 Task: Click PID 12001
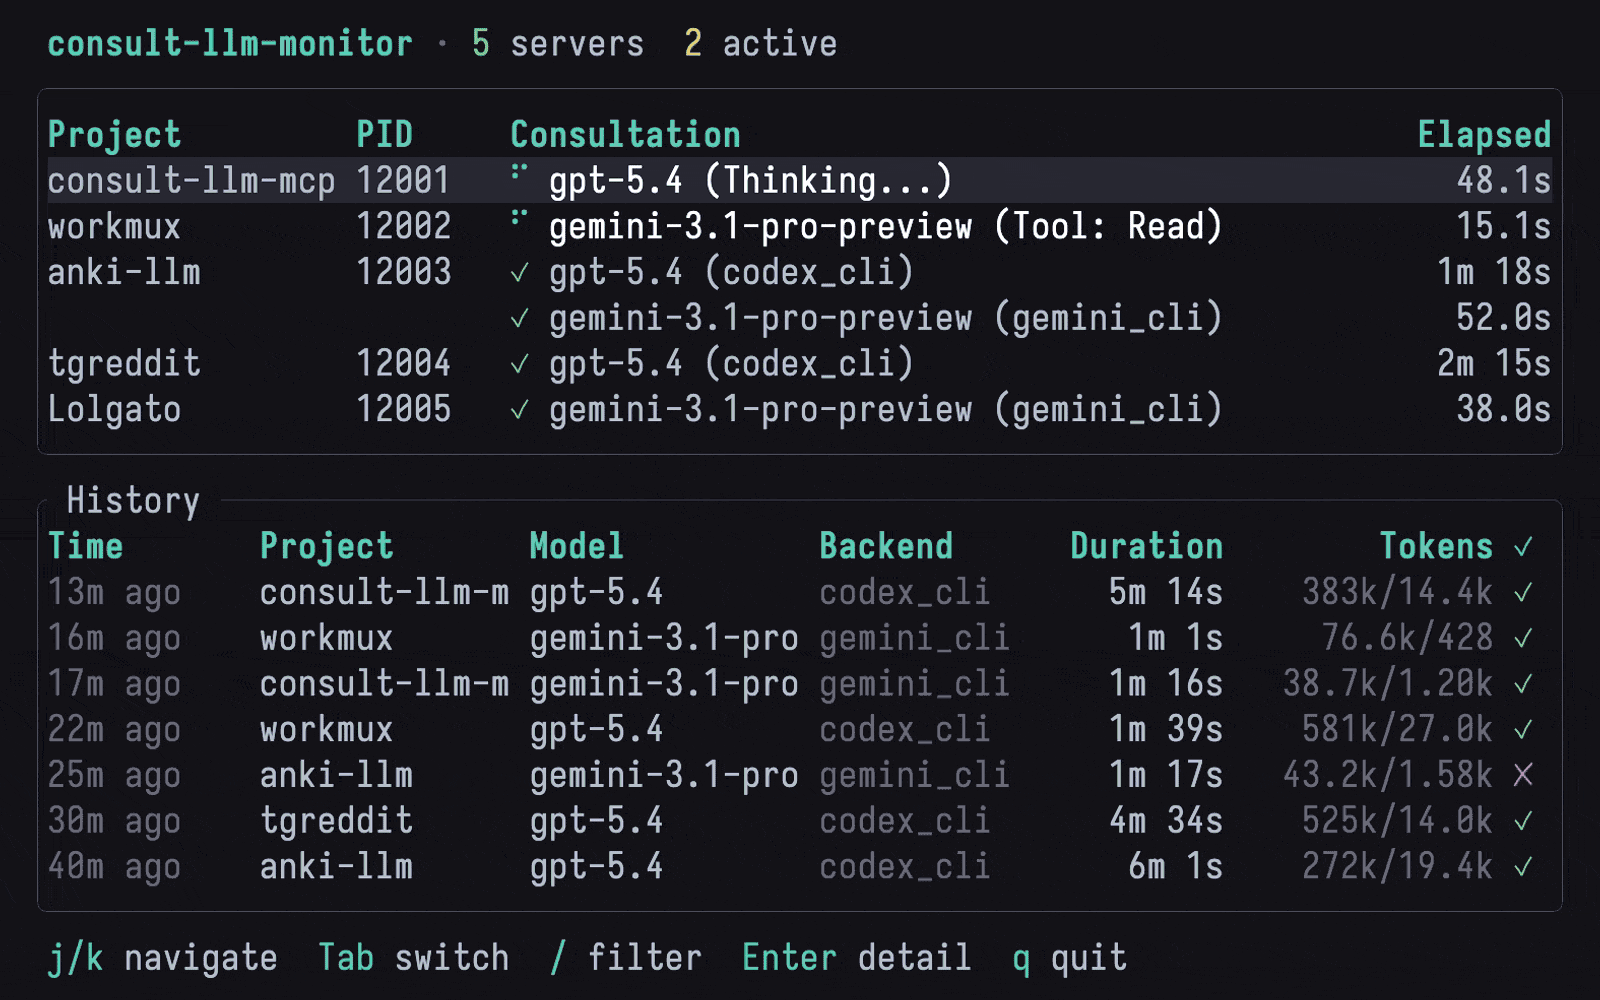404,180
